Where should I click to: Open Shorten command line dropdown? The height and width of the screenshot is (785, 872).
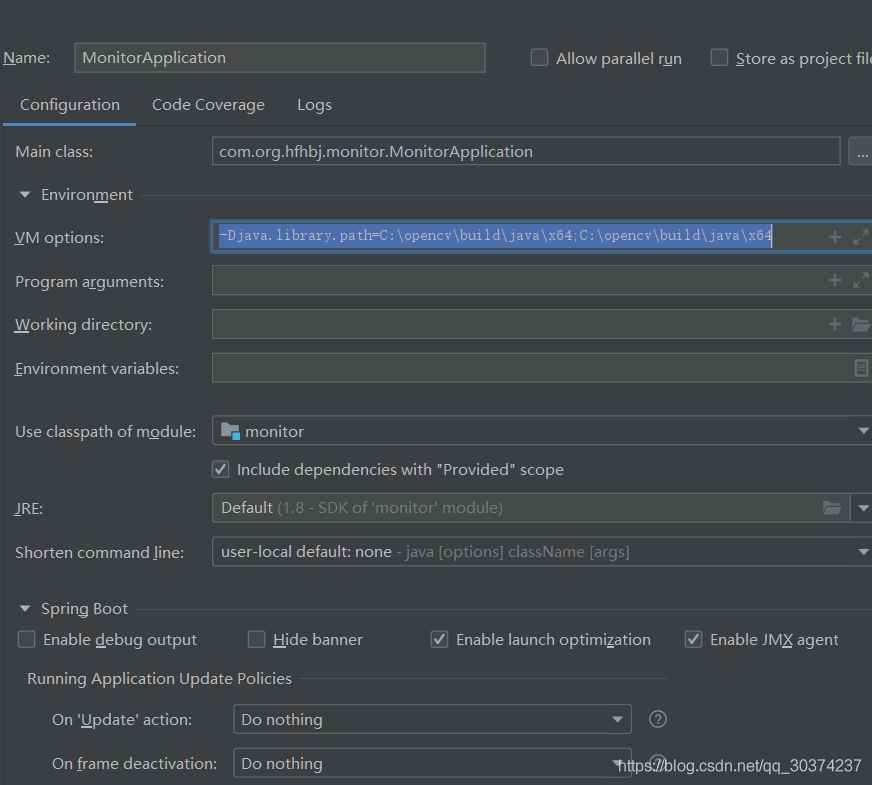(x=542, y=552)
